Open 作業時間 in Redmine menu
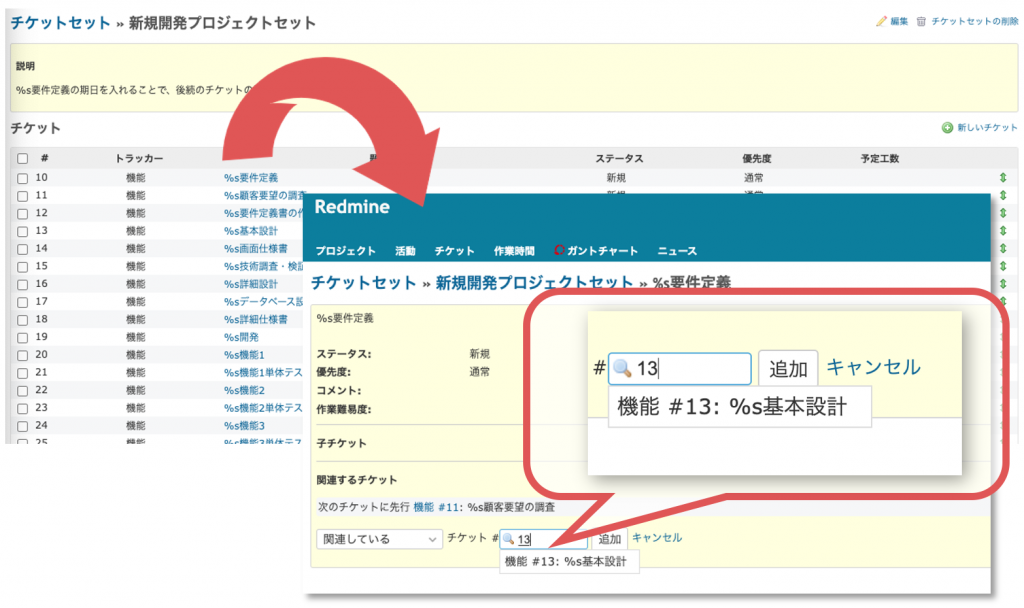Viewport: 1024px width, 608px height. point(514,251)
